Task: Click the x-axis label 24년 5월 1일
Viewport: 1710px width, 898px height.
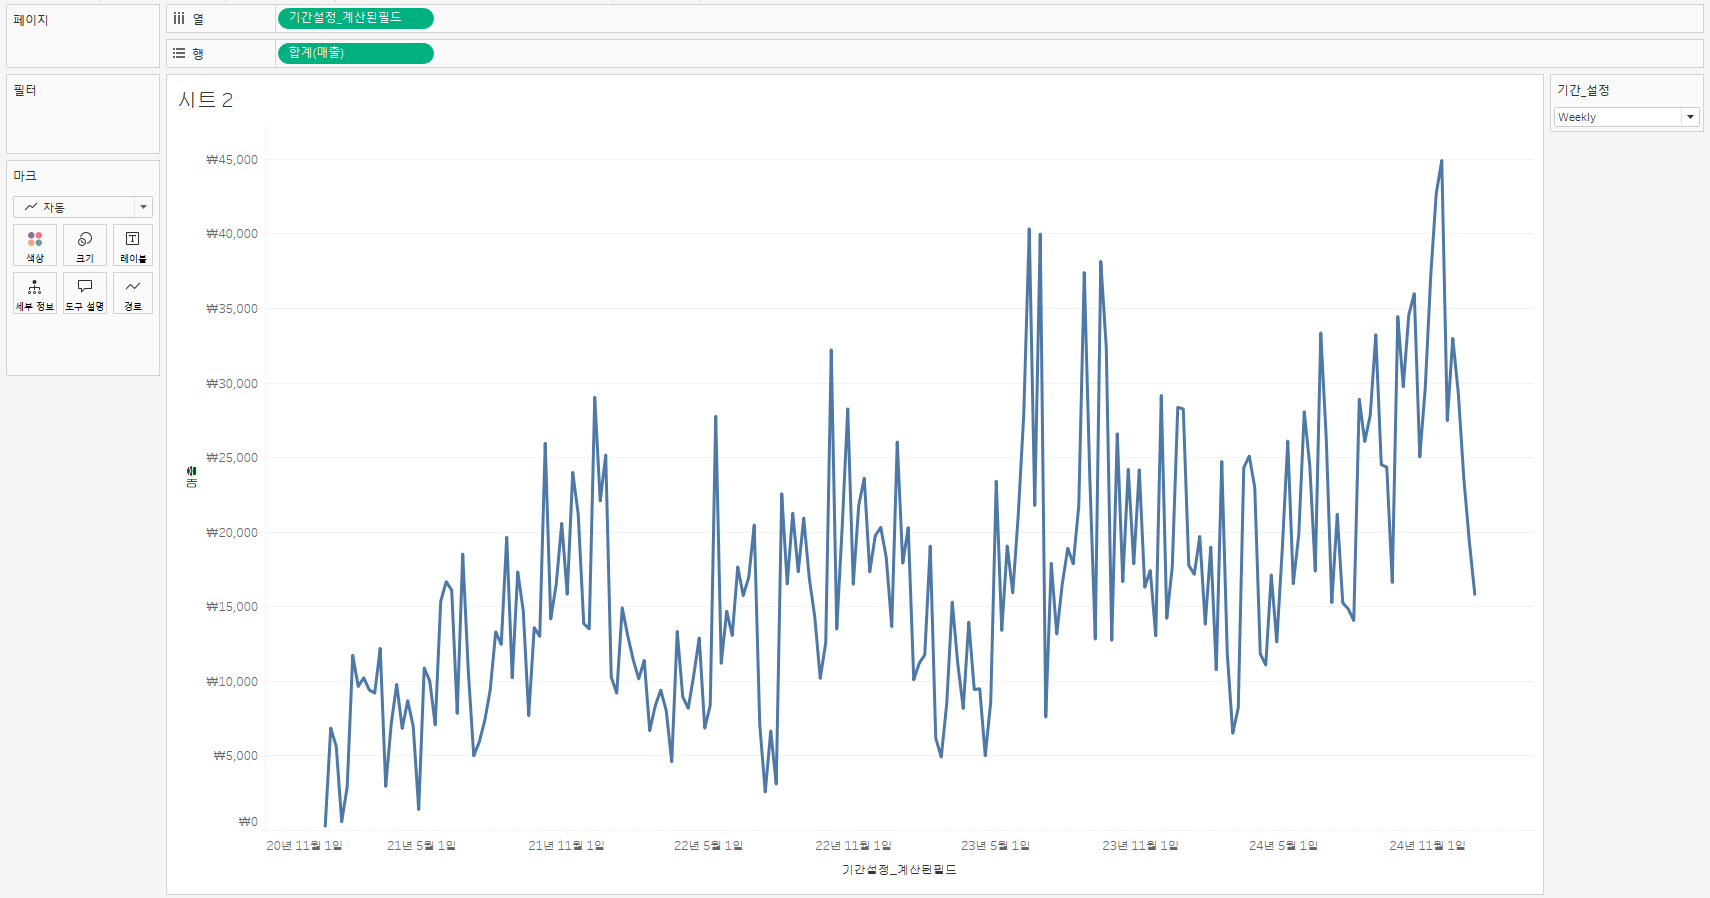Action: (1283, 846)
